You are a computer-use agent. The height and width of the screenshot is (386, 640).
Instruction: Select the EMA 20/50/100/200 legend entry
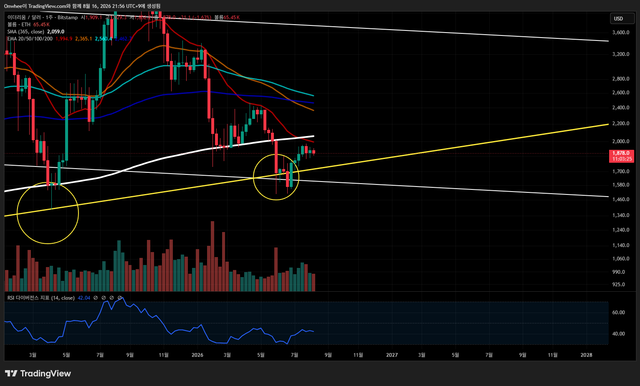(x=30, y=39)
